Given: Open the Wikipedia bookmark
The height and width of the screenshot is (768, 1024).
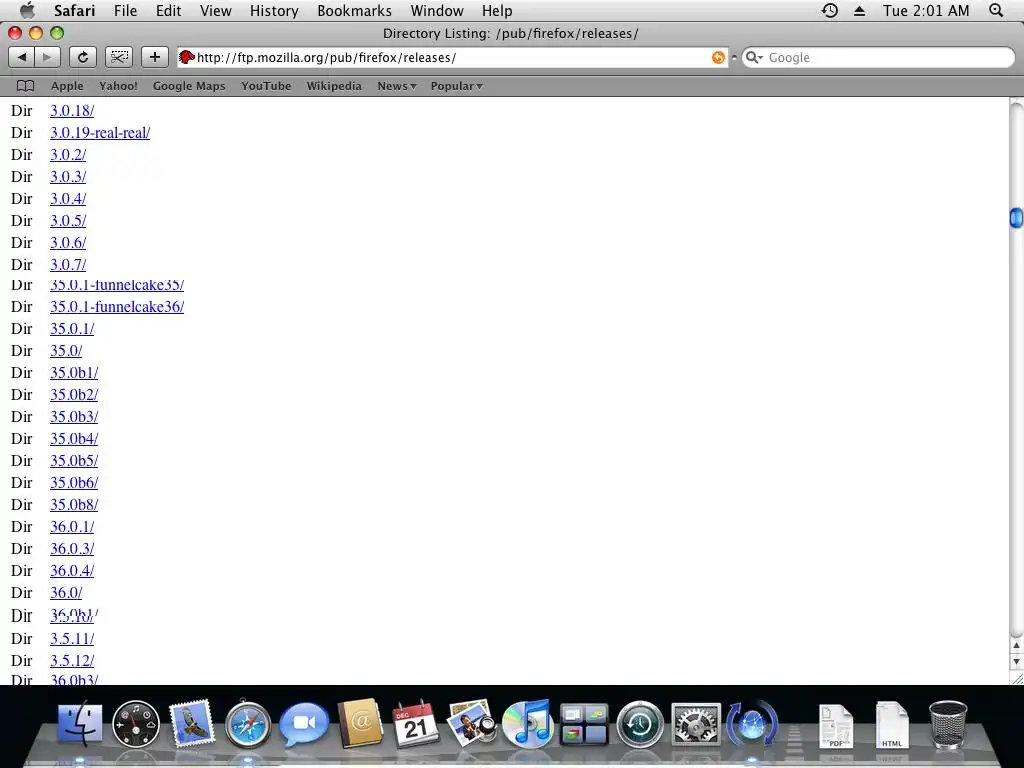Looking at the screenshot, I should click(x=334, y=86).
